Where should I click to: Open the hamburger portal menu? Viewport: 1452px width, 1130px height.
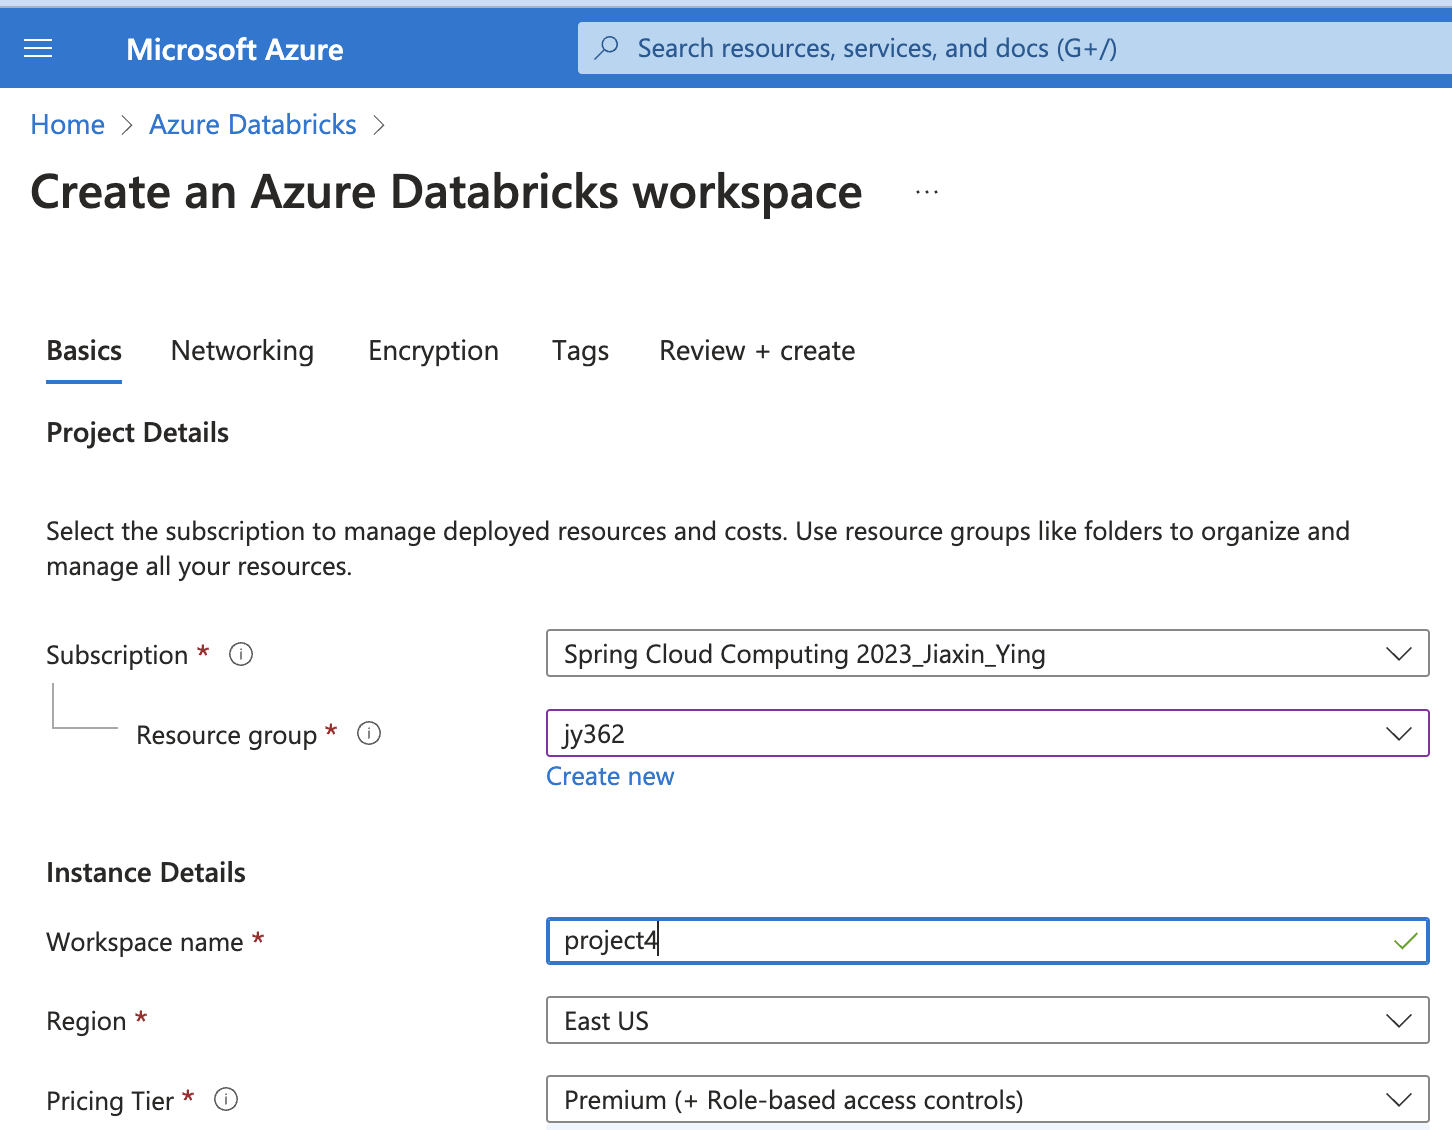pyautogui.click(x=38, y=48)
